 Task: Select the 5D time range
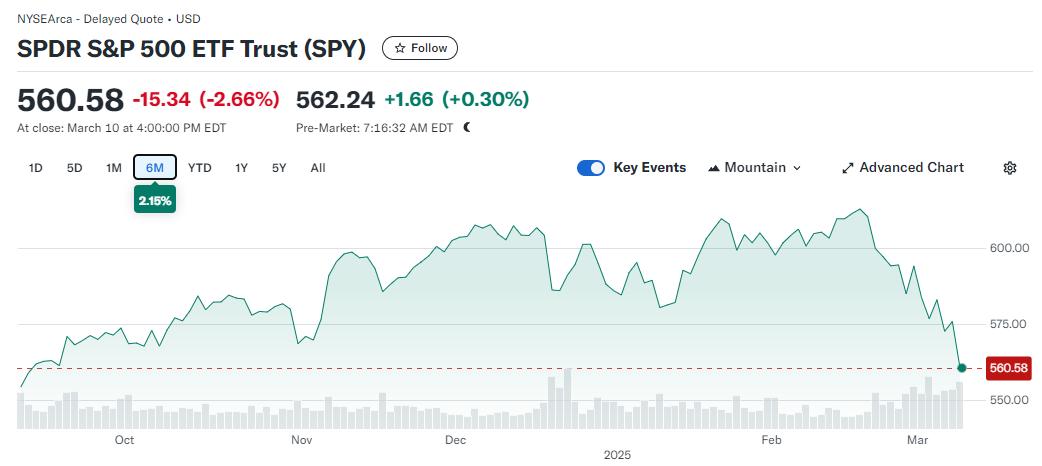(75, 168)
